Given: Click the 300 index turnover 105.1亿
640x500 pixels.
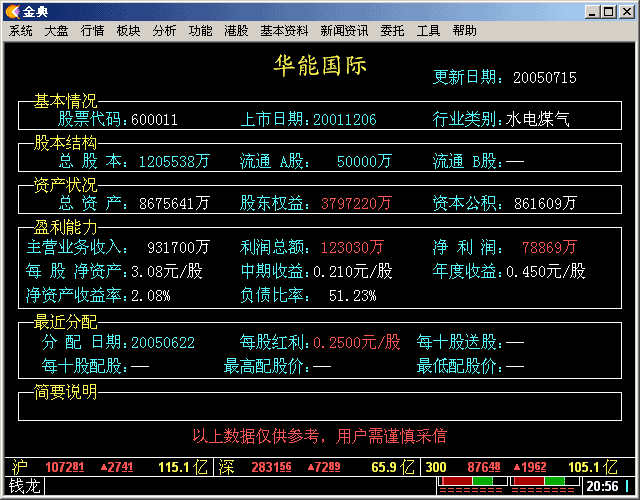Looking at the screenshot, I should pos(593,467).
